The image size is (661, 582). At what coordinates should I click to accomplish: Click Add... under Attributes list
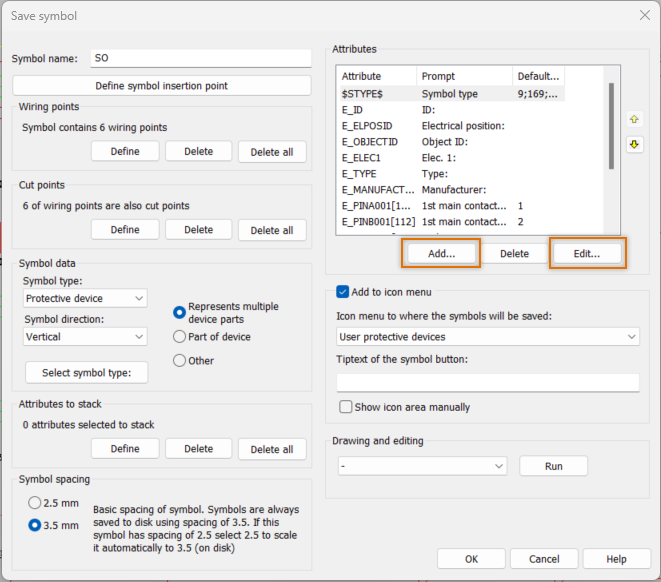(x=441, y=253)
